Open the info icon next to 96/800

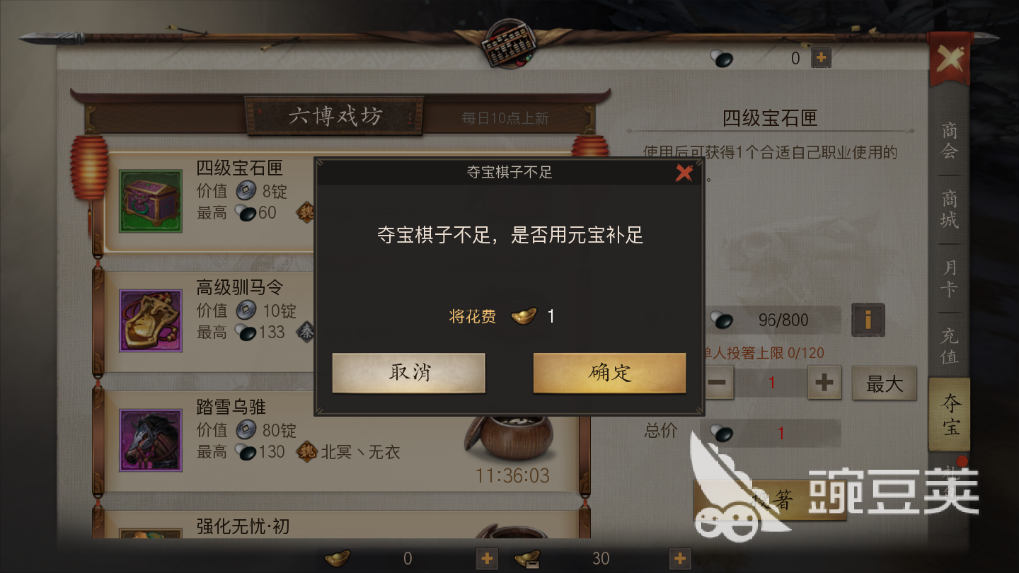(868, 320)
